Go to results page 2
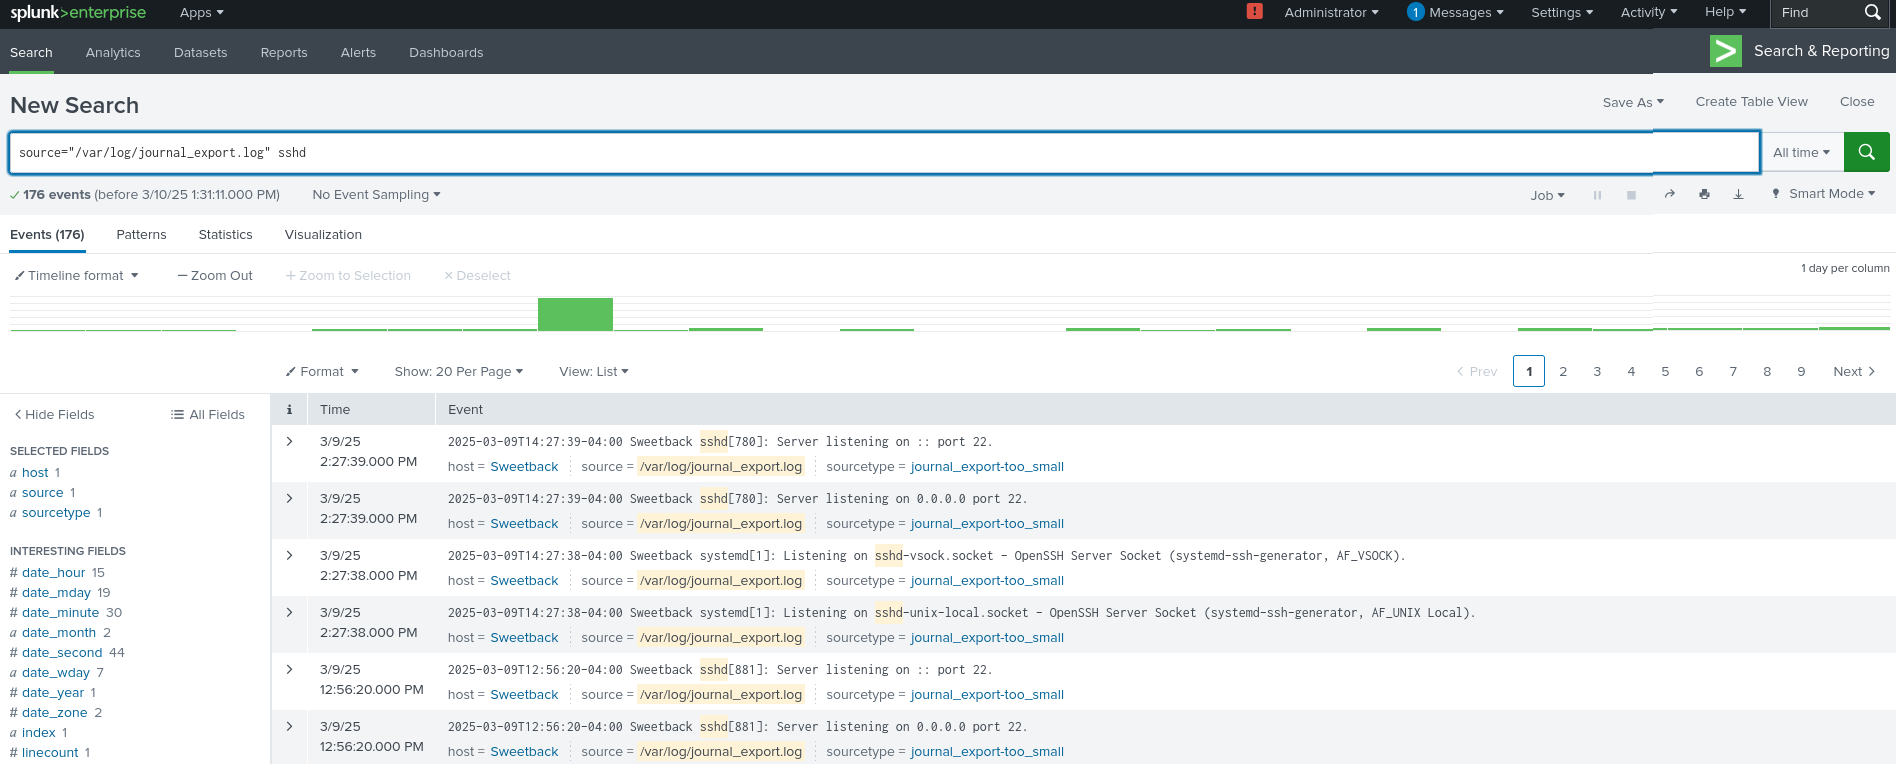1896x764 pixels. [1563, 371]
